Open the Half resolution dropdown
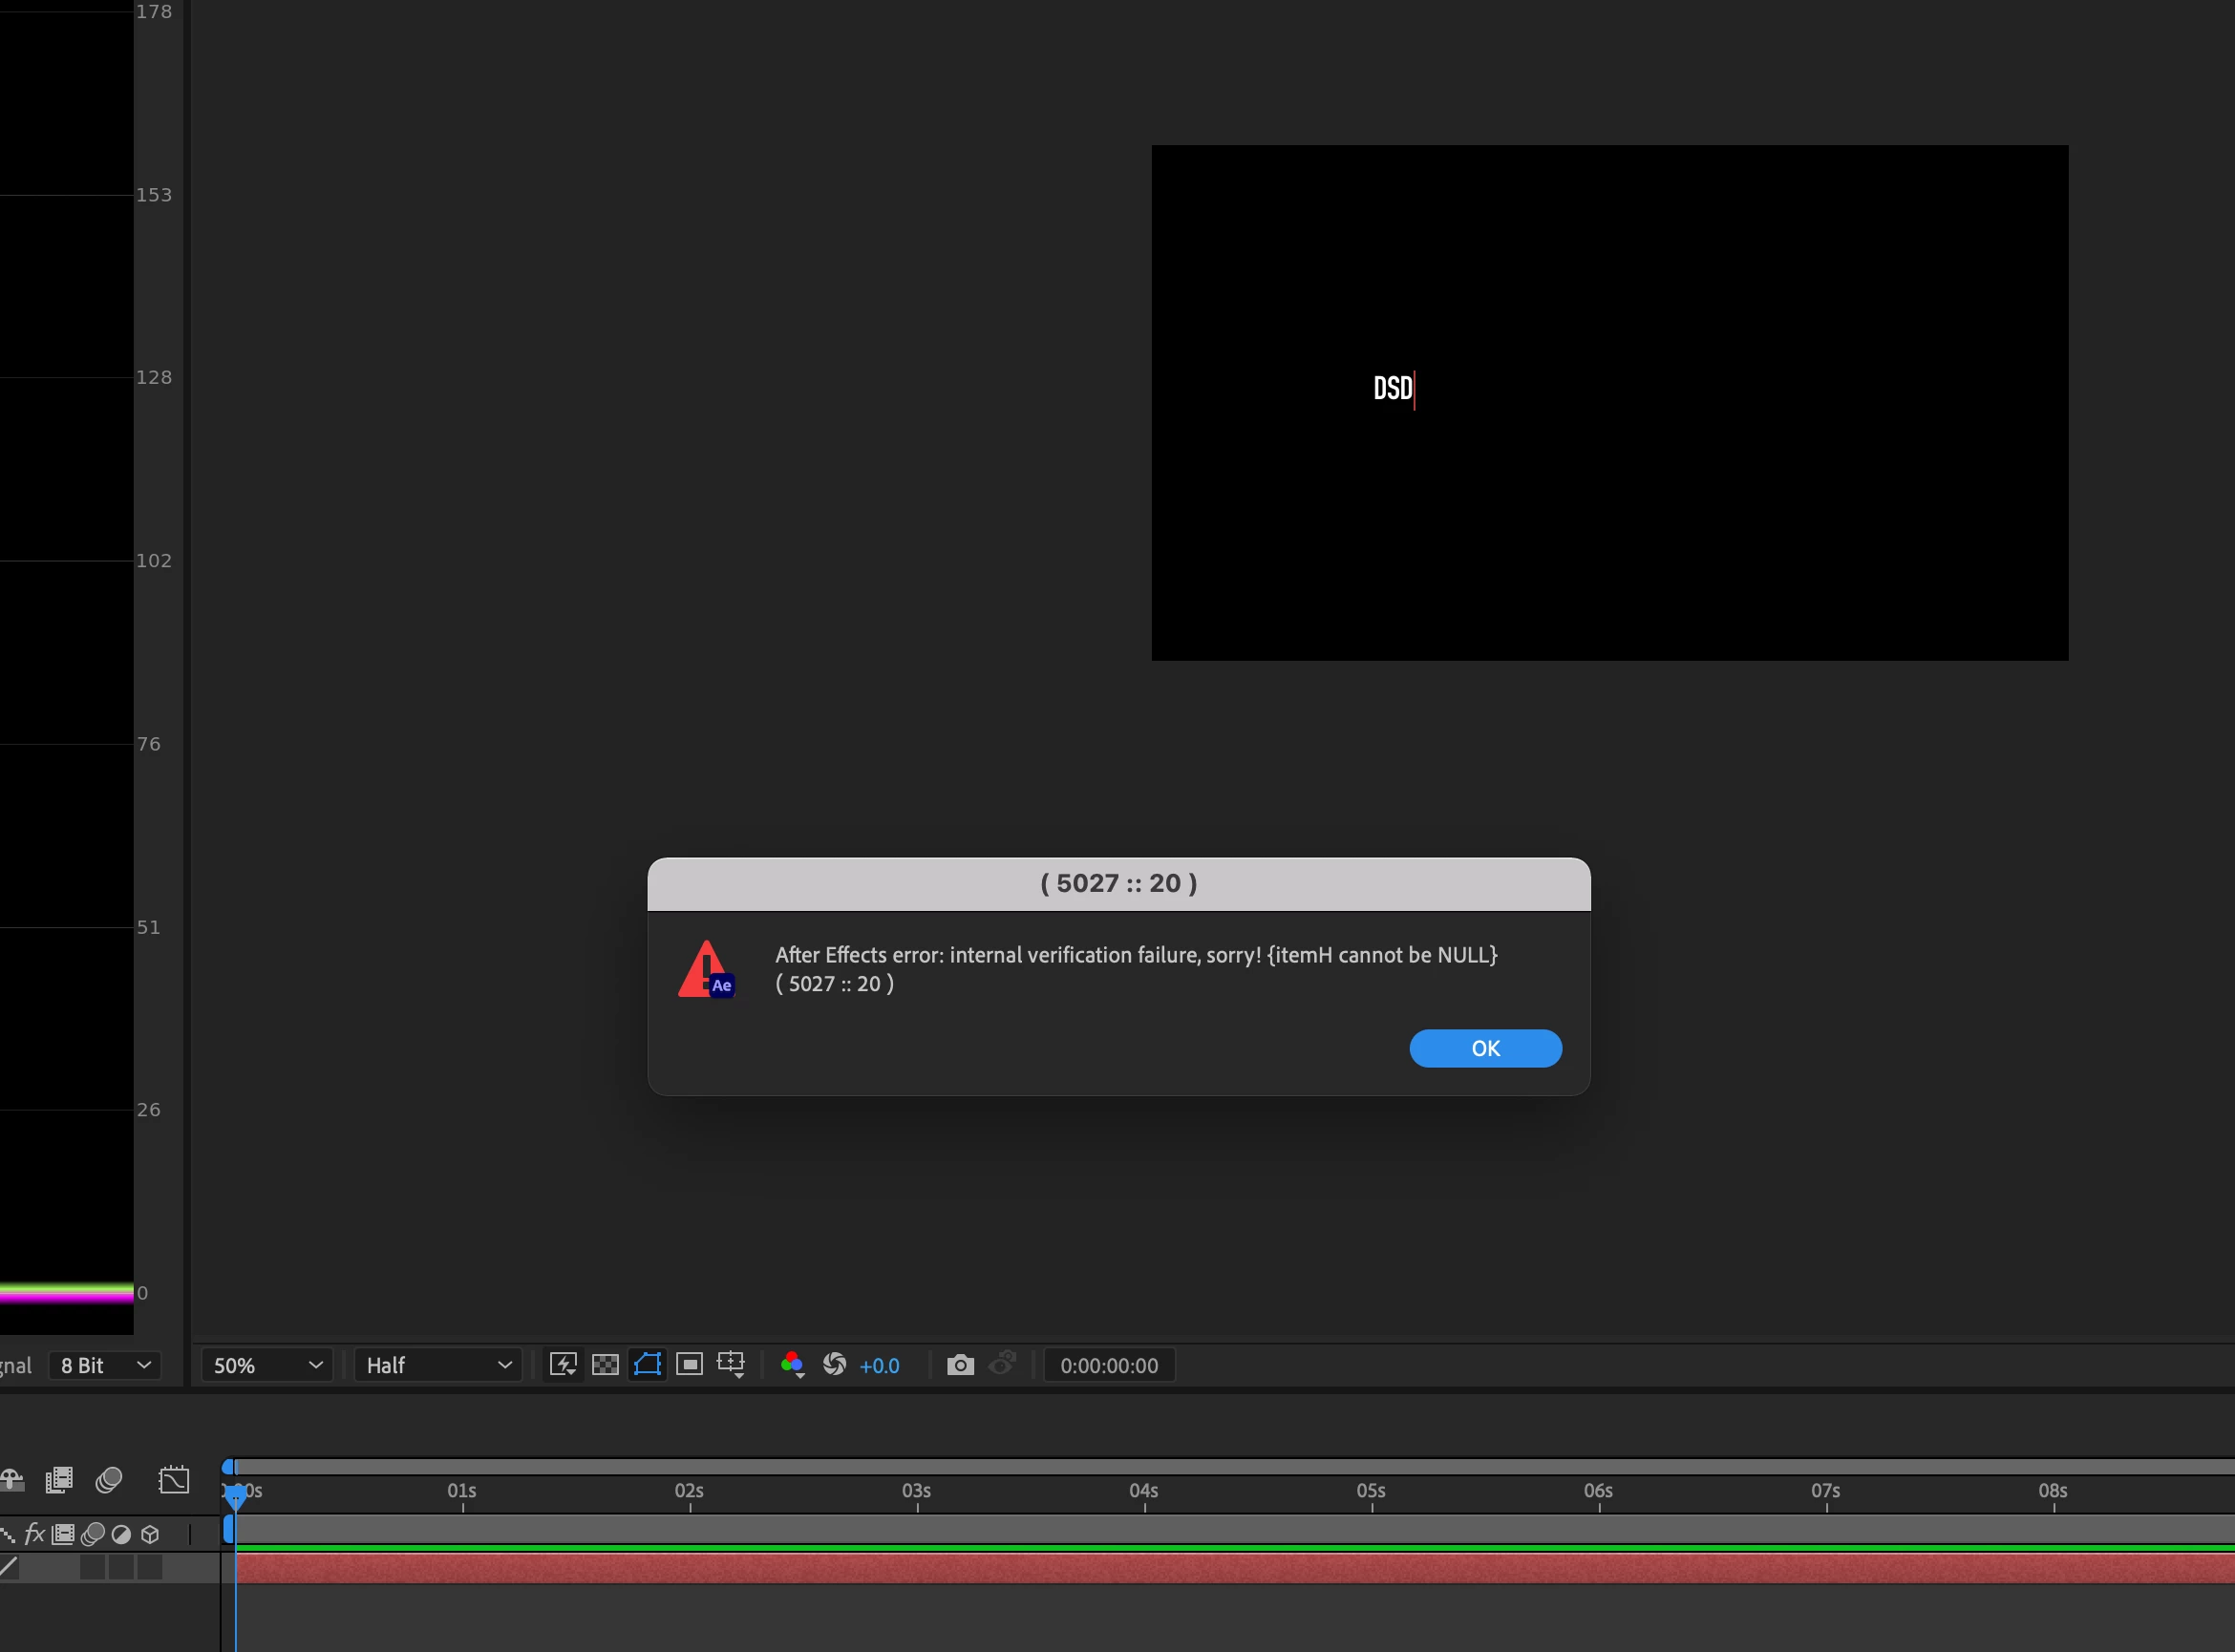Viewport: 2235px width, 1652px height. click(438, 1366)
